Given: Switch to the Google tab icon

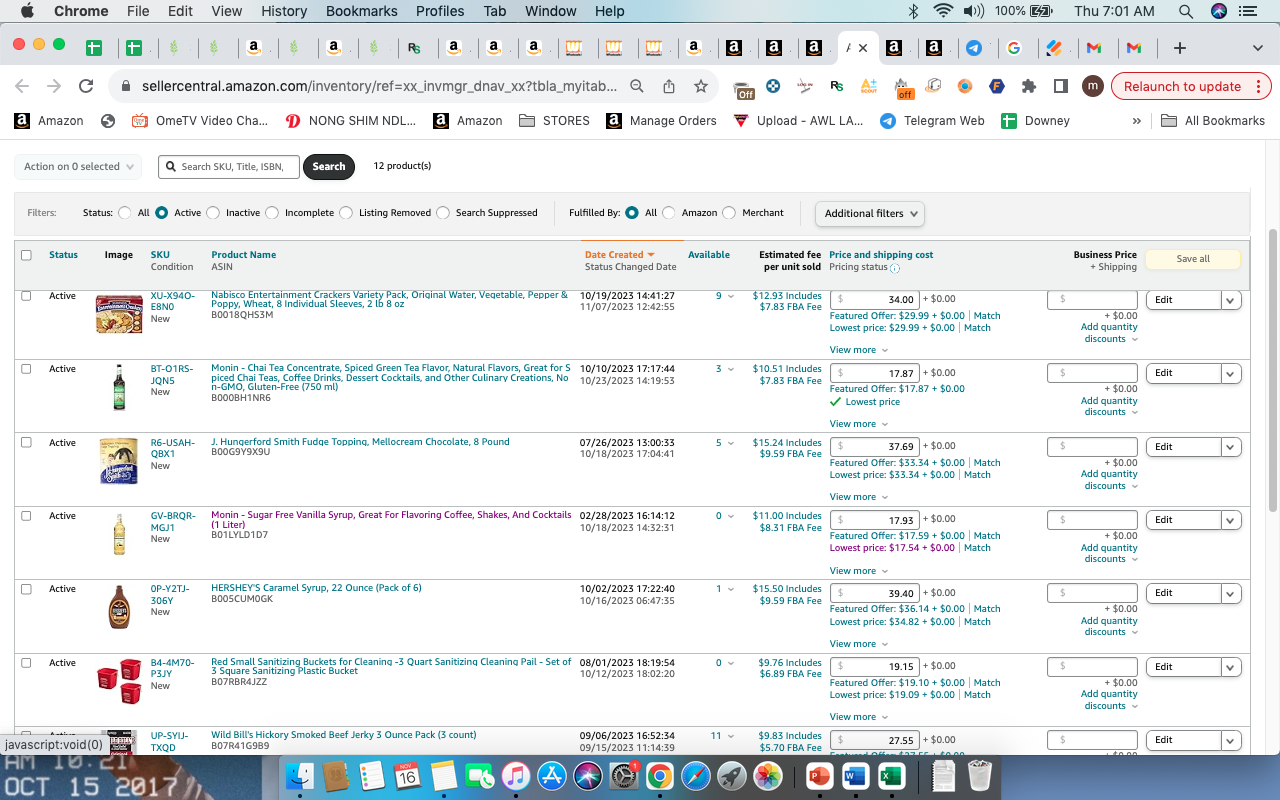Looking at the screenshot, I should pyautogui.click(x=1014, y=48).
